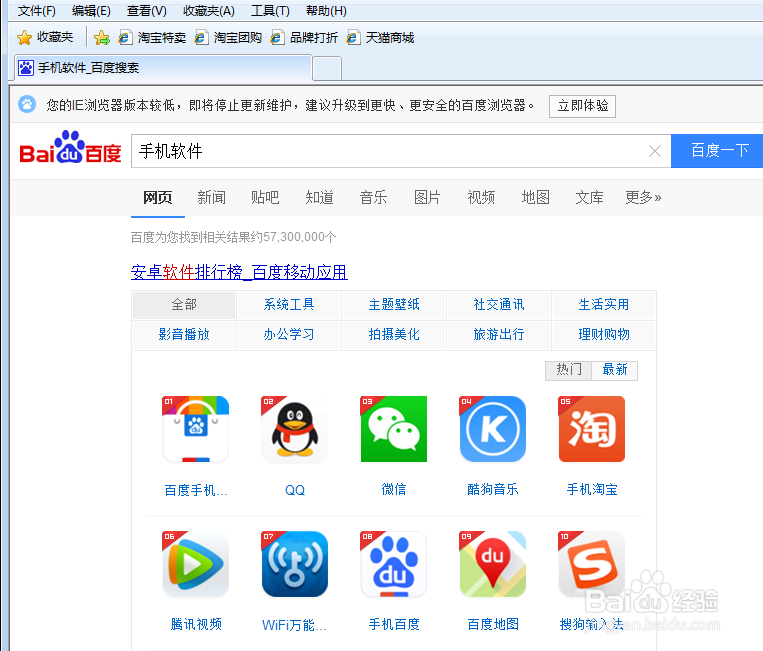Filter by 理财购物 category

604,334
